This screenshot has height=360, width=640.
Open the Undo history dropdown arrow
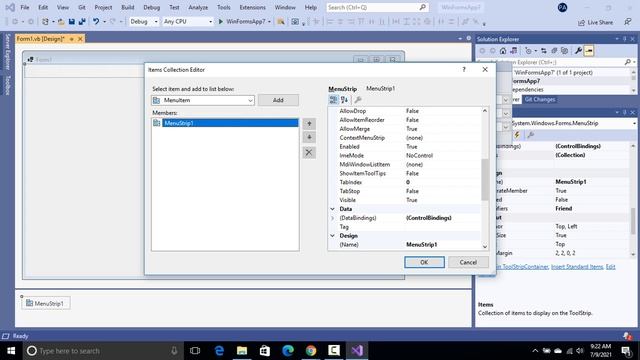[104, 22]
